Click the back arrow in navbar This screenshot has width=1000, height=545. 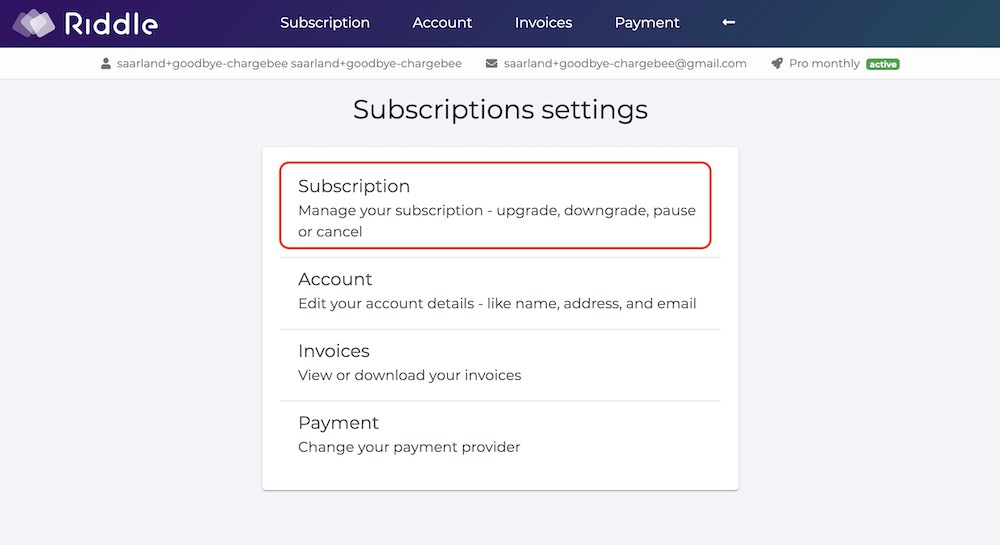[728, 22]
